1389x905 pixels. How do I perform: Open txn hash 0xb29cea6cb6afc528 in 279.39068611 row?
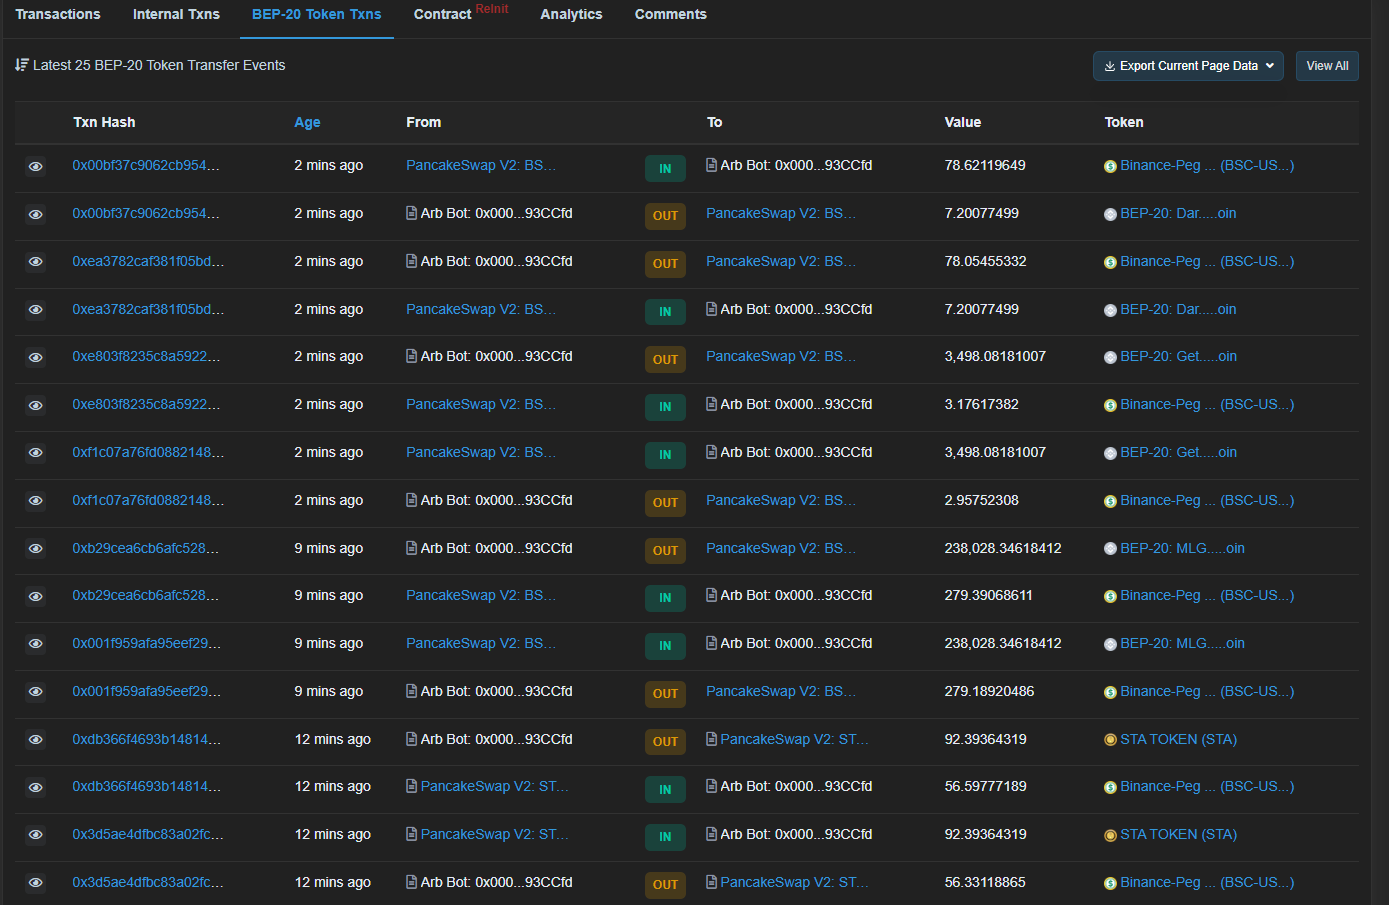pyautogui.click(x=145, y=595)
